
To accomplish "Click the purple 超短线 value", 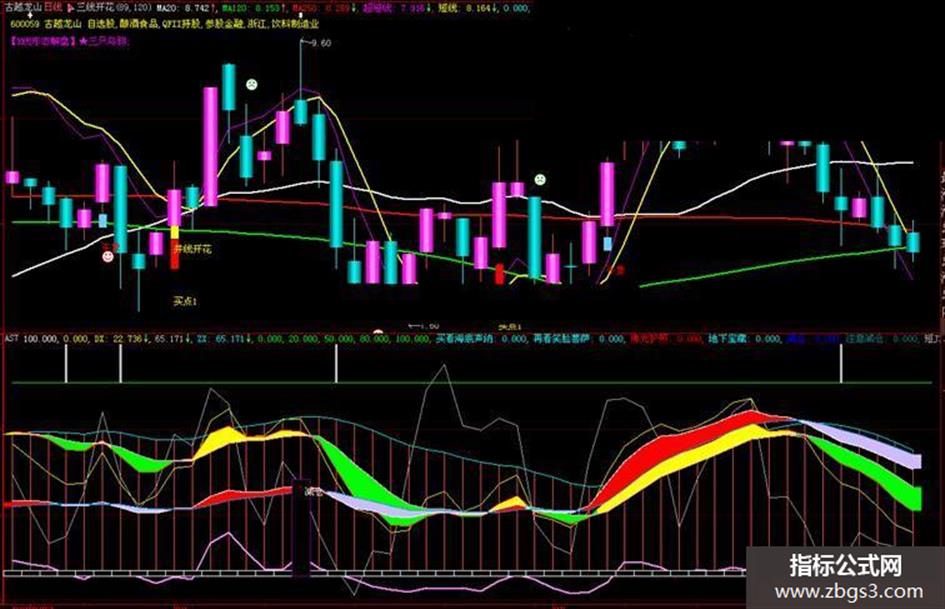I will (398, 8).
